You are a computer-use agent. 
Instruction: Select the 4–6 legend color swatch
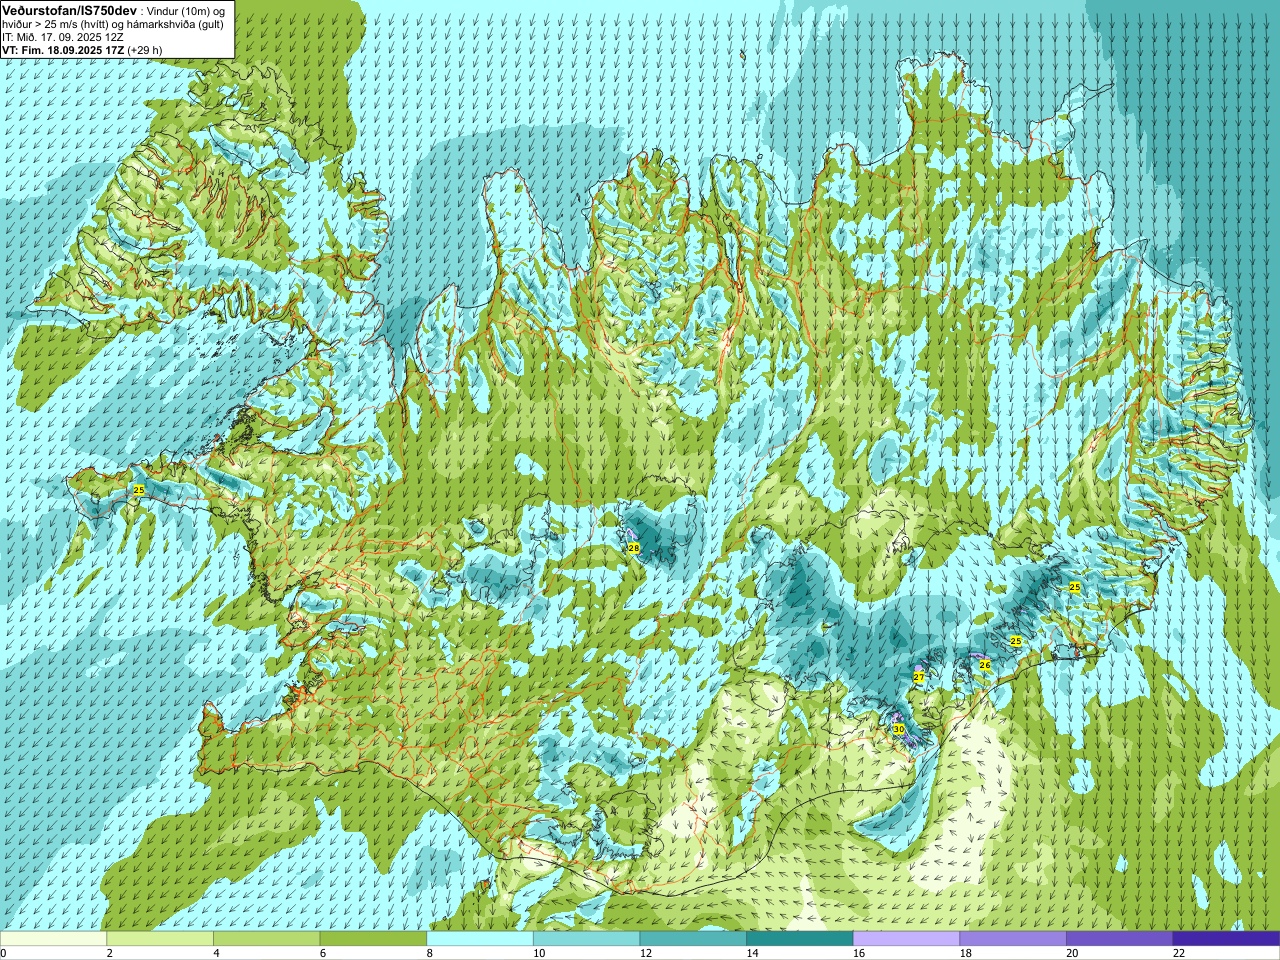(x=266, y=939)
